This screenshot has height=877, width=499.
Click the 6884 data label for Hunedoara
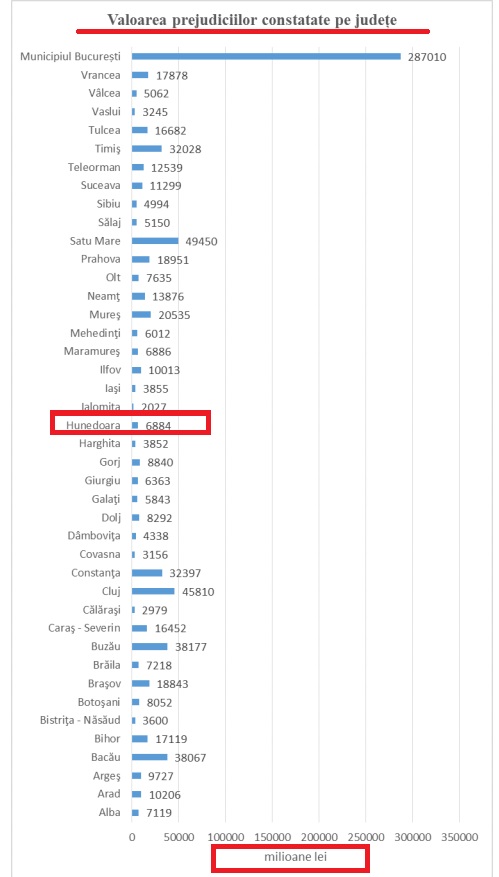pyautogui.click(x=157, y=426)
